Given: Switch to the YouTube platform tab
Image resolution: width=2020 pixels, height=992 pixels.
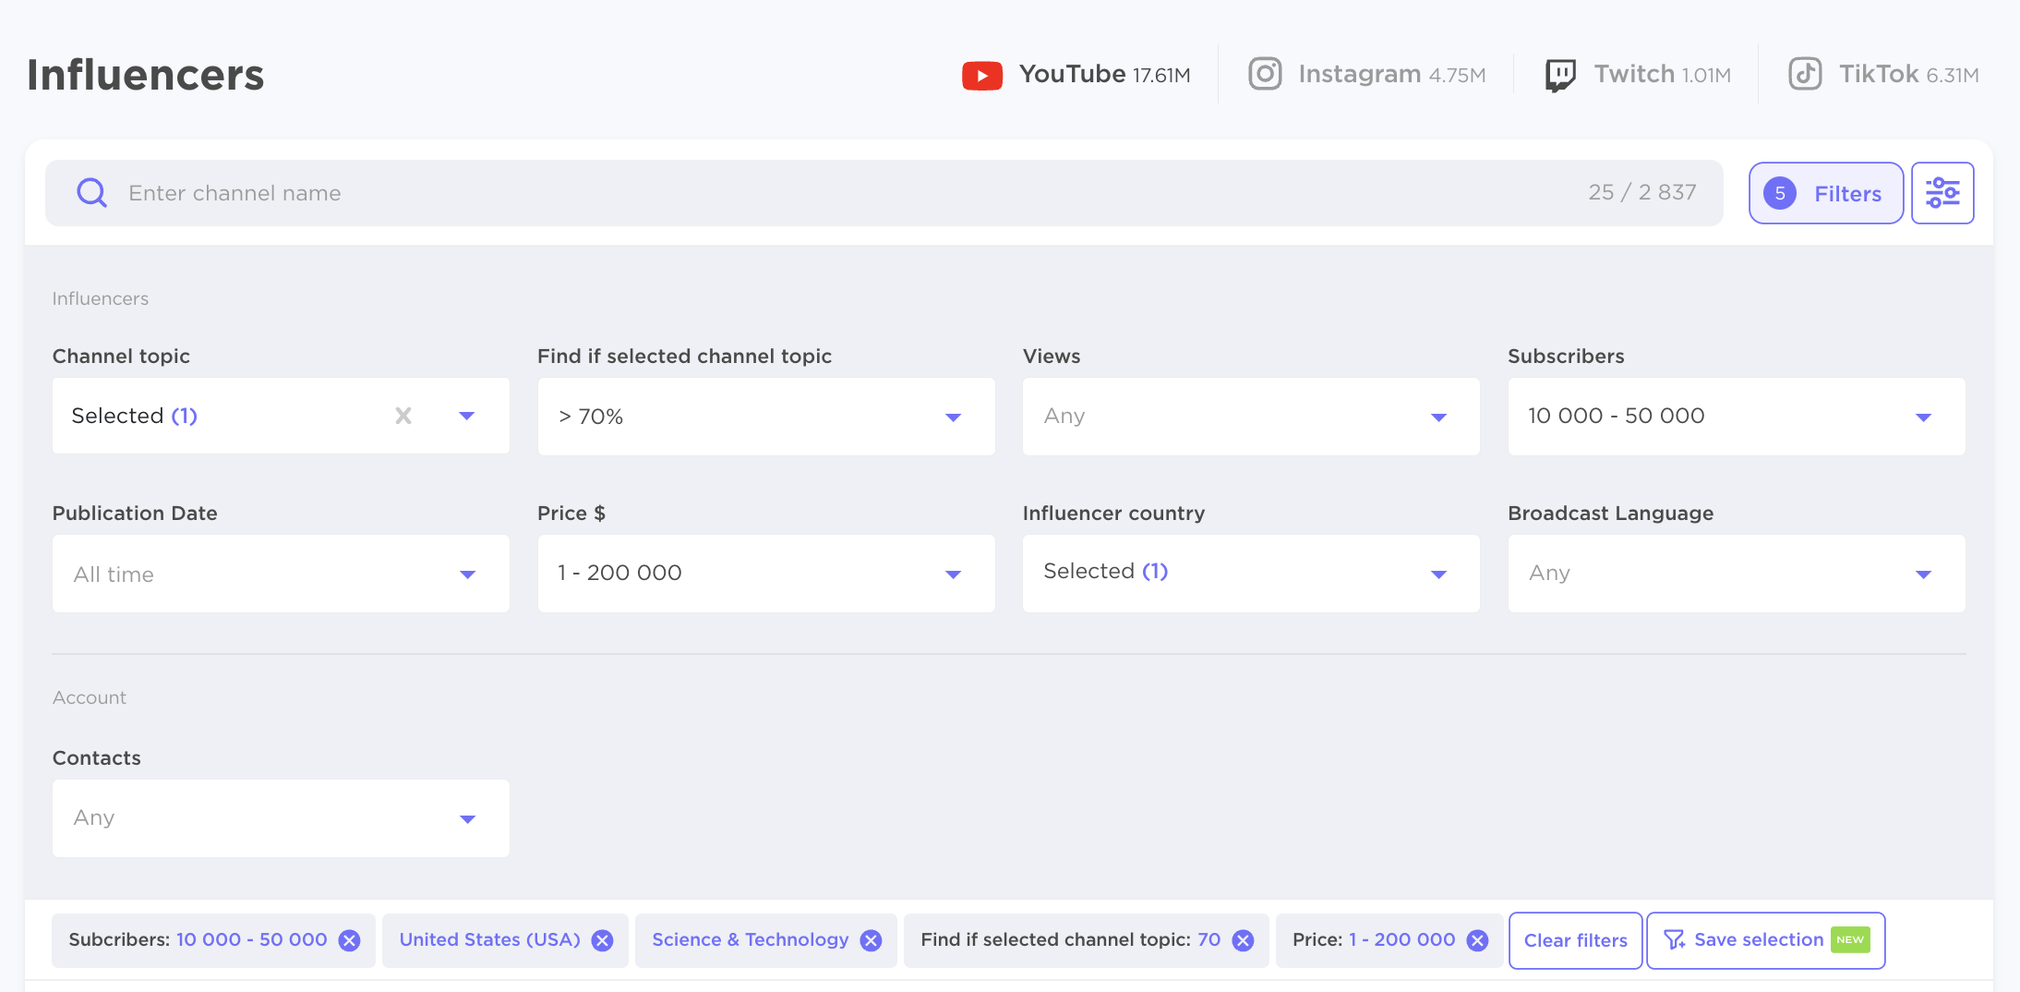Looking at the screenshot, I should pos(1076,75).
